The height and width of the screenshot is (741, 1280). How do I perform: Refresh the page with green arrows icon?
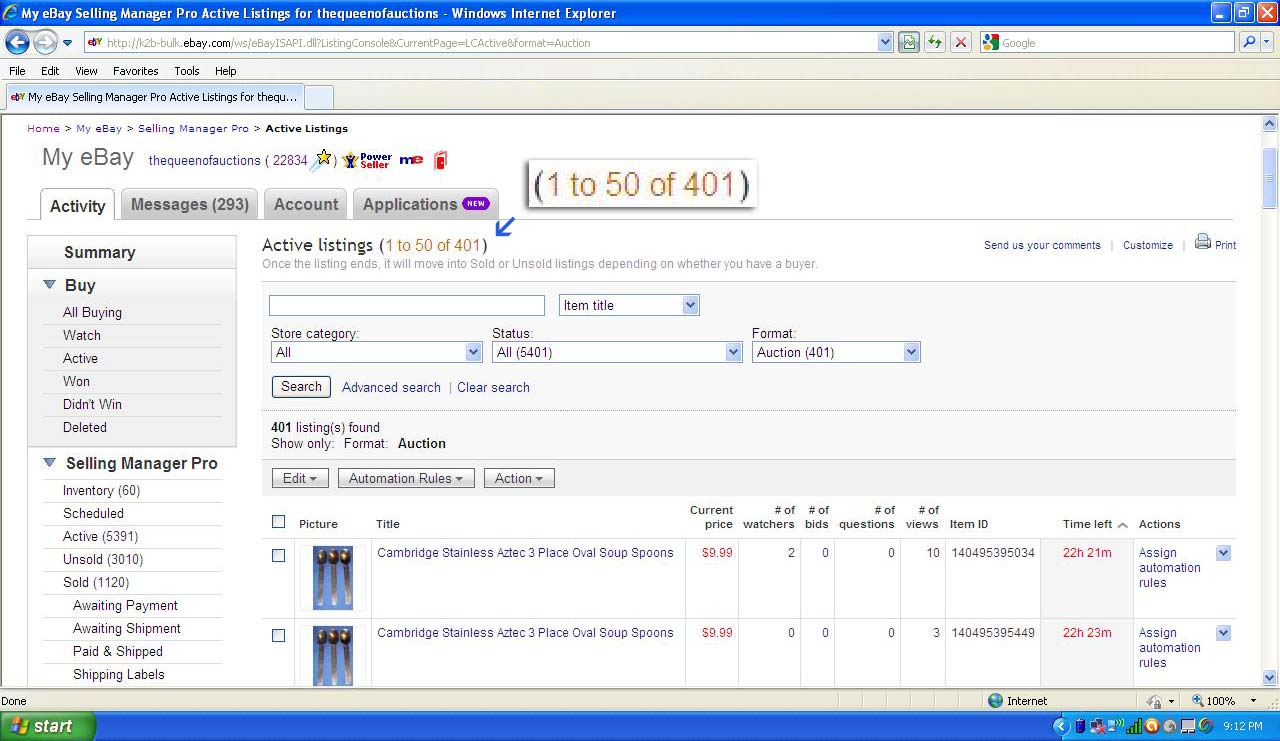tap(935, 42)
